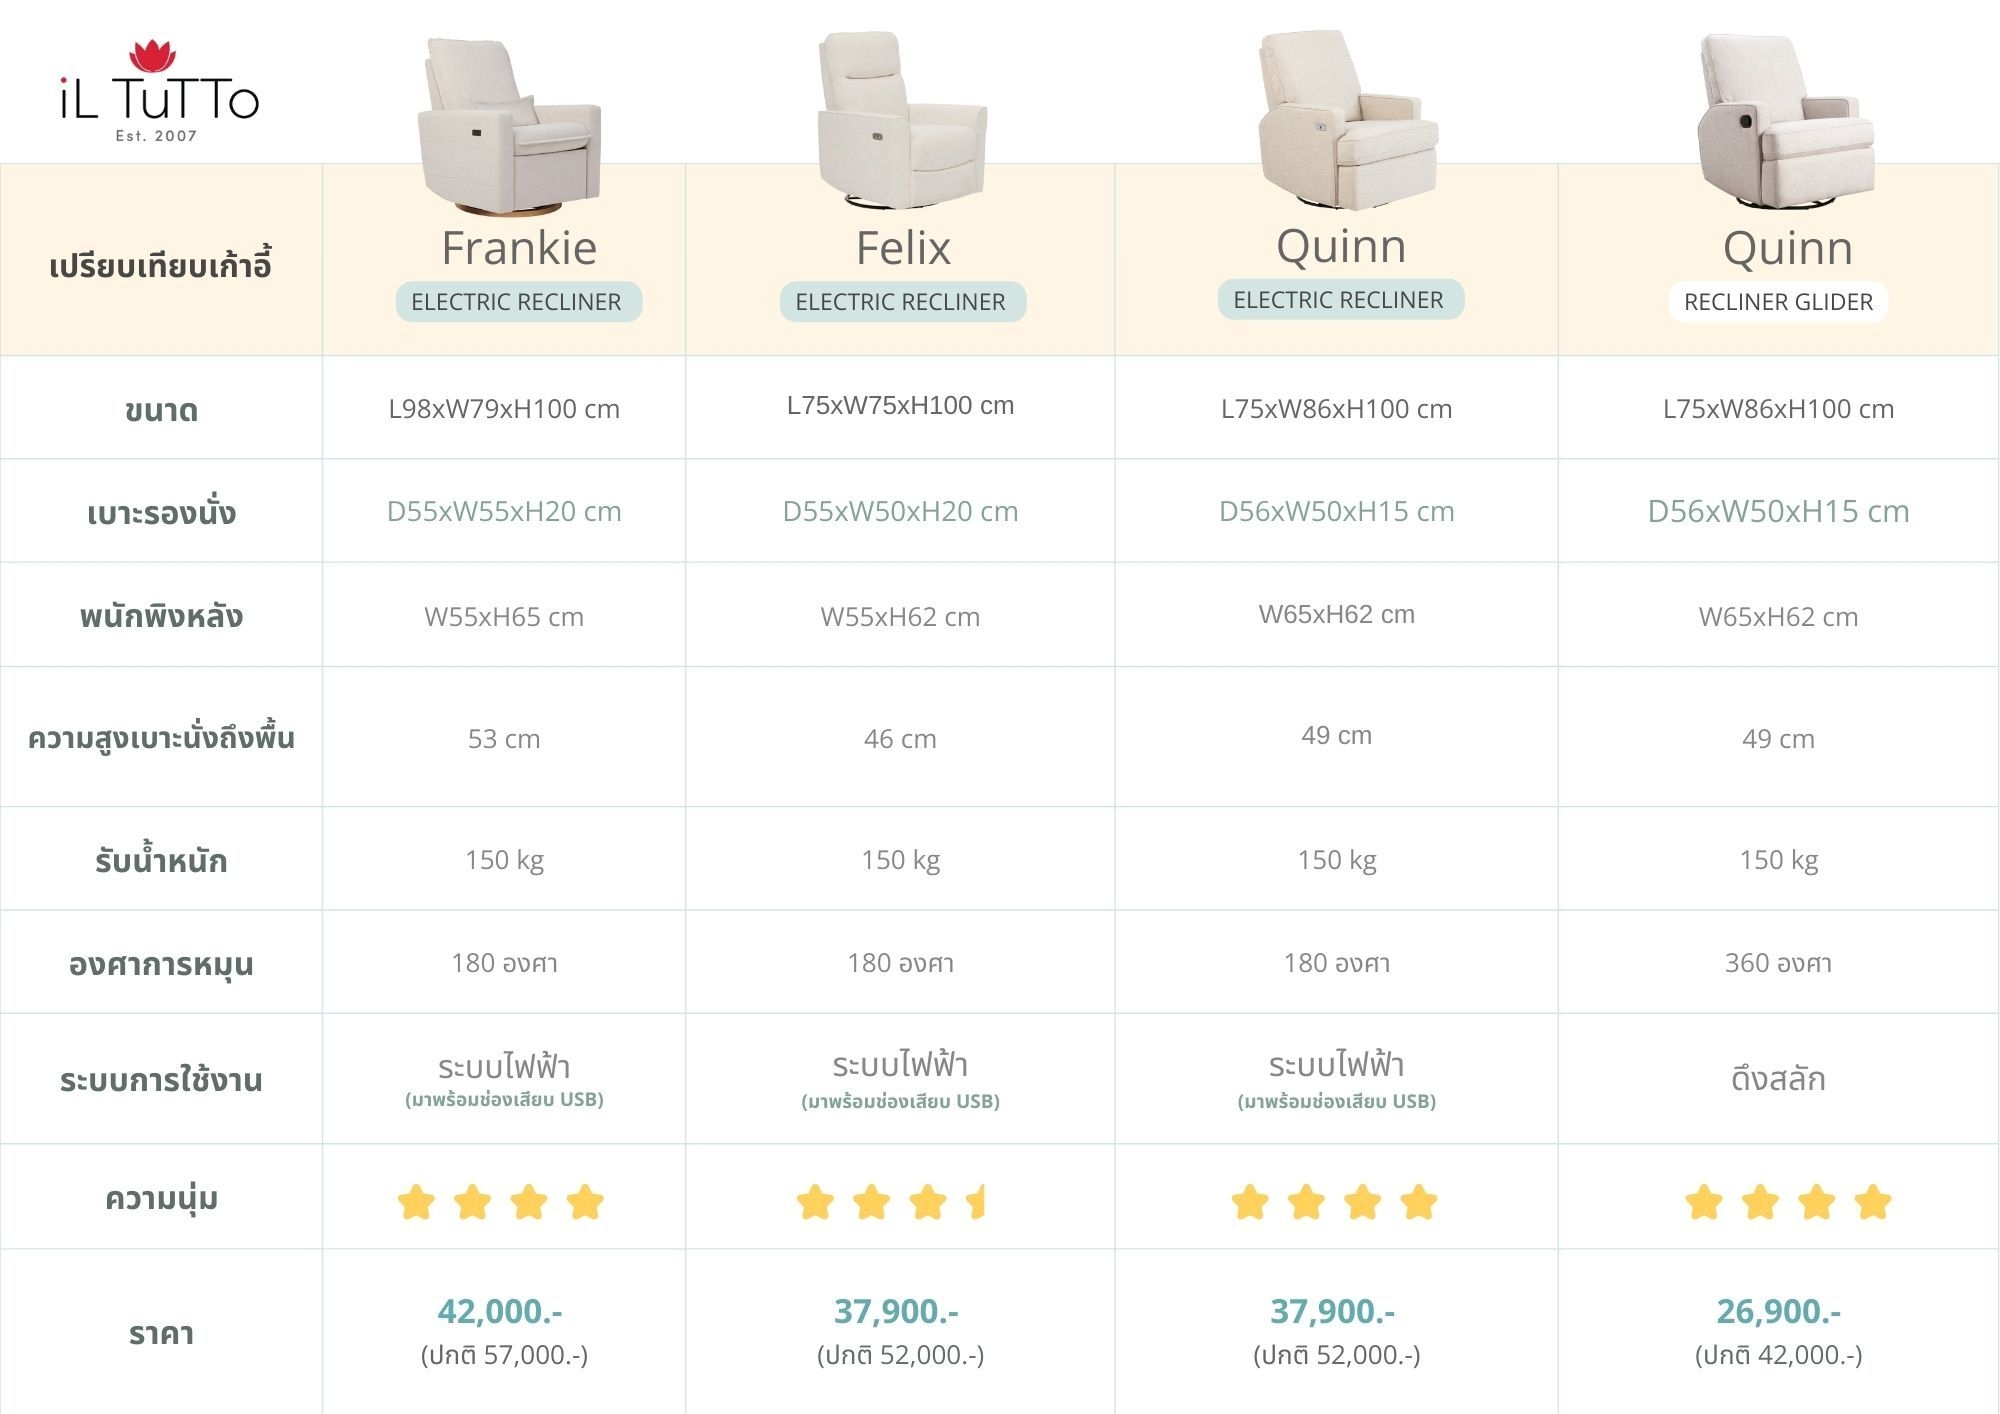The width and height of the screenshot is (2000, 1414).
Task: Click the Frankie ELECTRIC RECLINER badge
Action: click(518, 302)
